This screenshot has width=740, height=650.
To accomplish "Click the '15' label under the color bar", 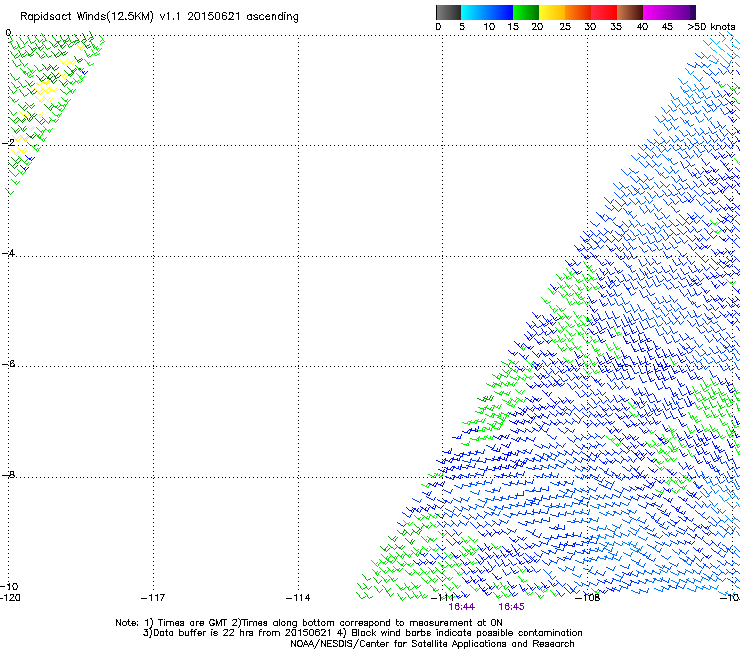I will tap(513, 27).
